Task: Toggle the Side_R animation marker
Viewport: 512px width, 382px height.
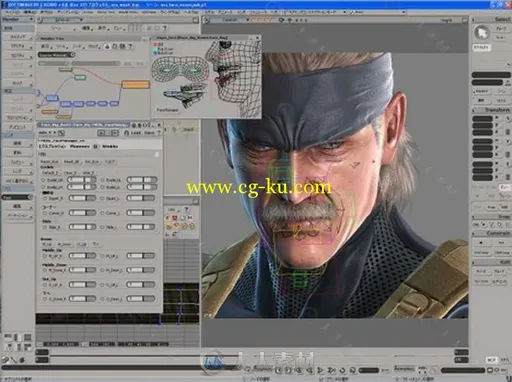Action: 44,227
